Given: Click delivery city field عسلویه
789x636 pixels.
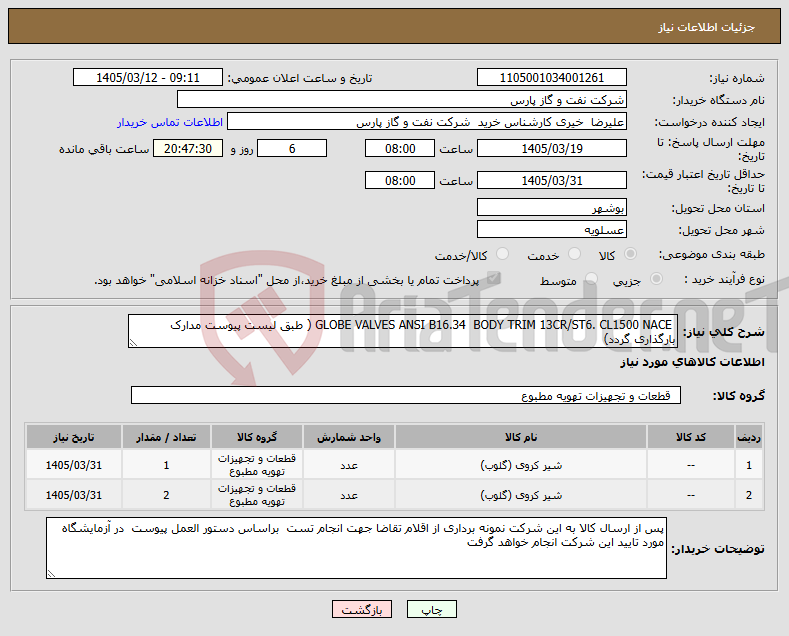Looking at the screenshot, I should (x=551, y=229).
